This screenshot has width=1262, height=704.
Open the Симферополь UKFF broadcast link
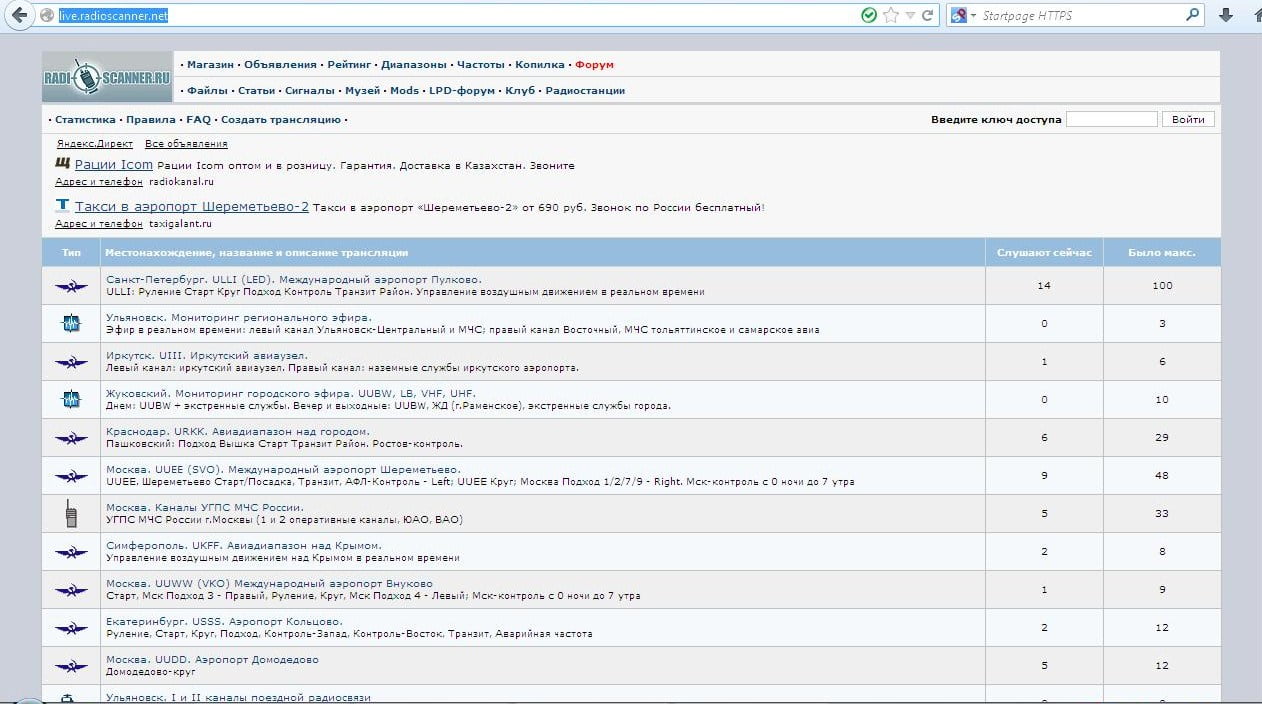[x=243, y=545]
